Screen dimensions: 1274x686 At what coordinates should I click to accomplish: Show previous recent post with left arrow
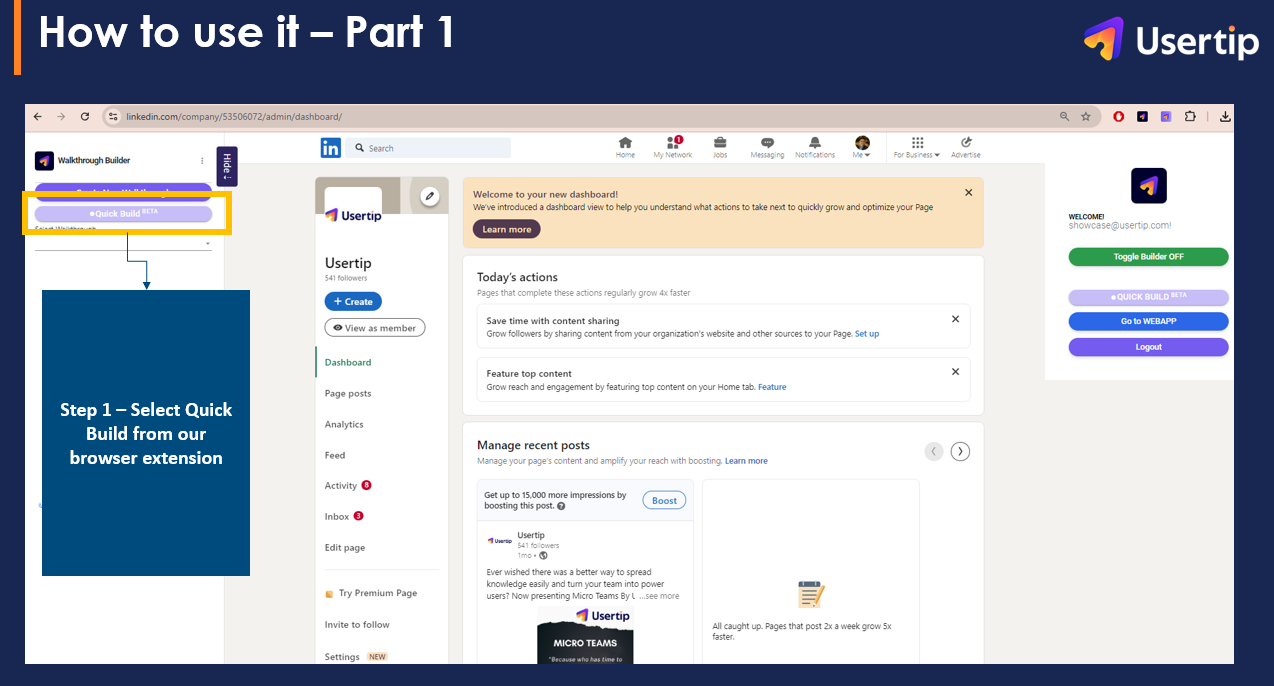click(x=934, y=451)
